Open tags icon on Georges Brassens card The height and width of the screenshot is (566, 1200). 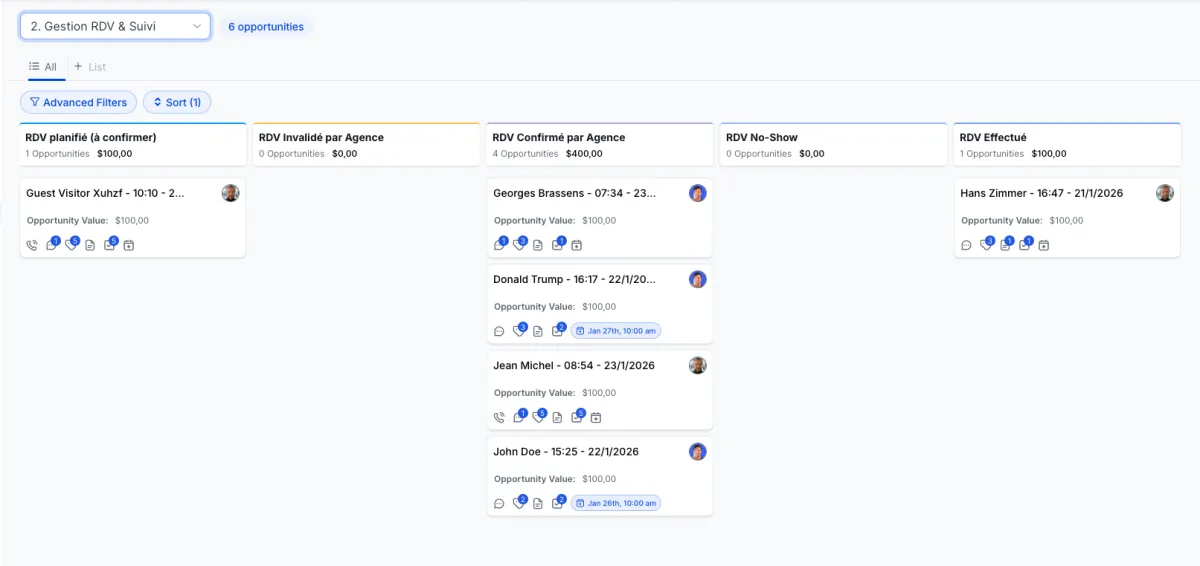click(519, 245)
